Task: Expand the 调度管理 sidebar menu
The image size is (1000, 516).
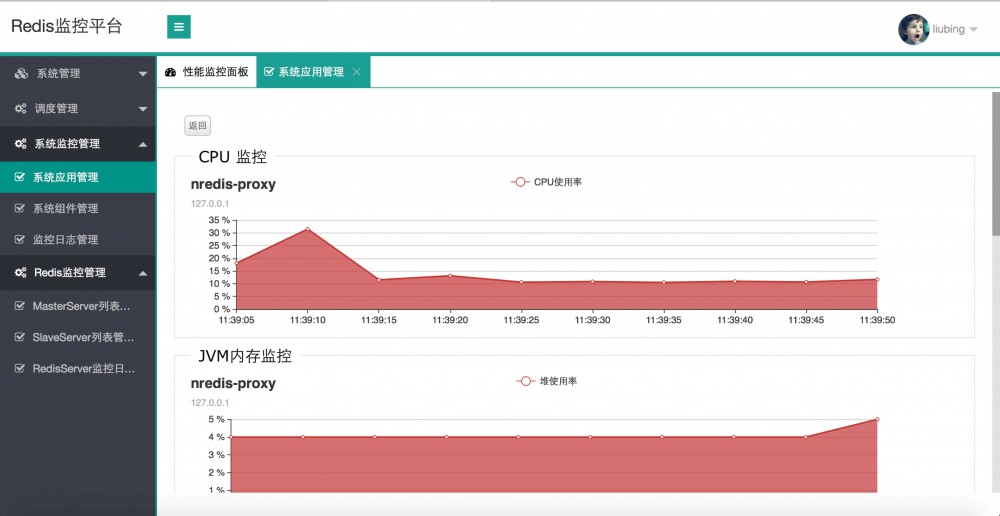Action: (x=78, y=108)
